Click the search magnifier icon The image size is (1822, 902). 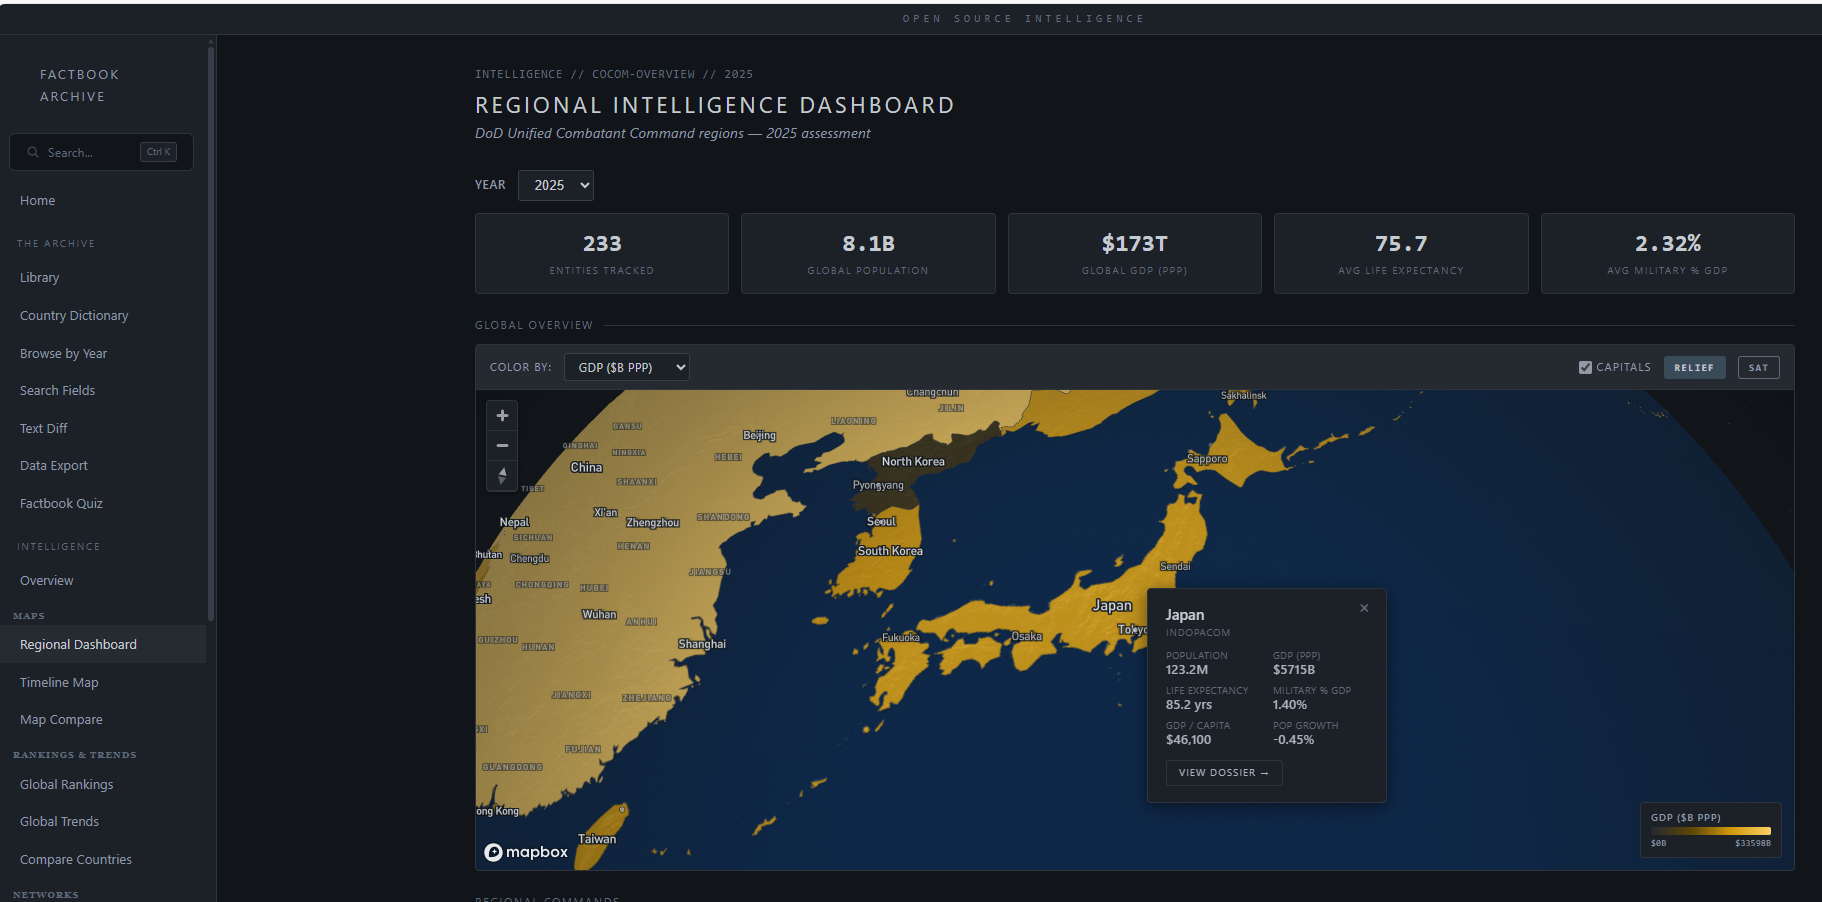[x=33, y=153]
